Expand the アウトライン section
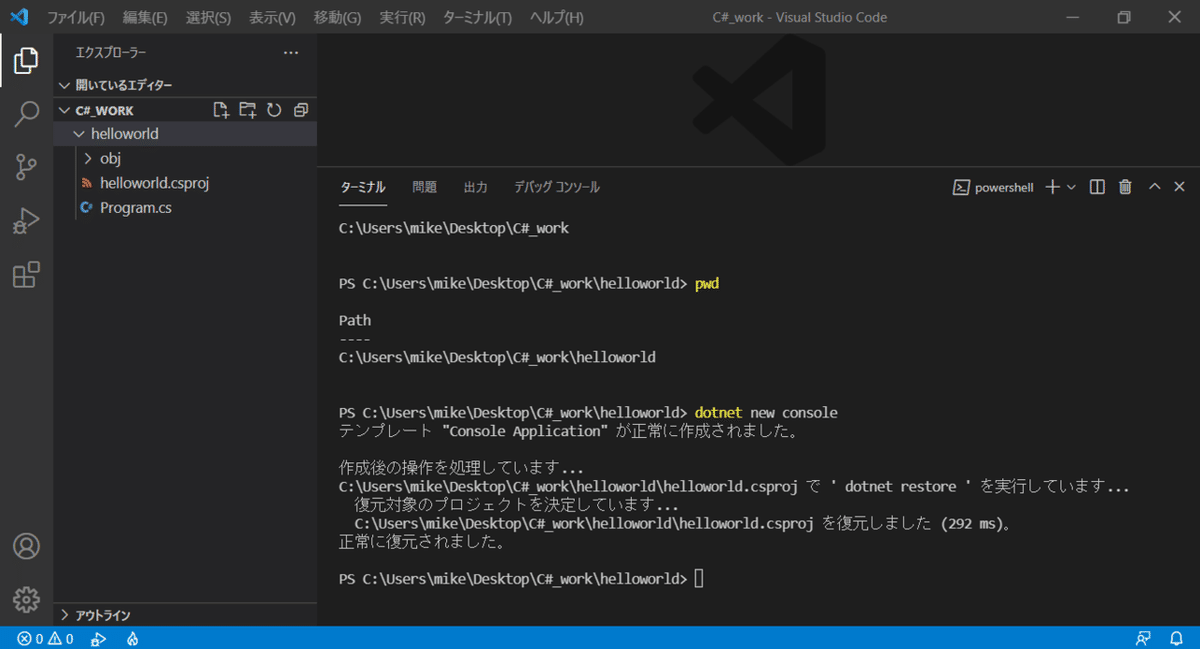This screenshot has height=649, width=1200. 186,615
